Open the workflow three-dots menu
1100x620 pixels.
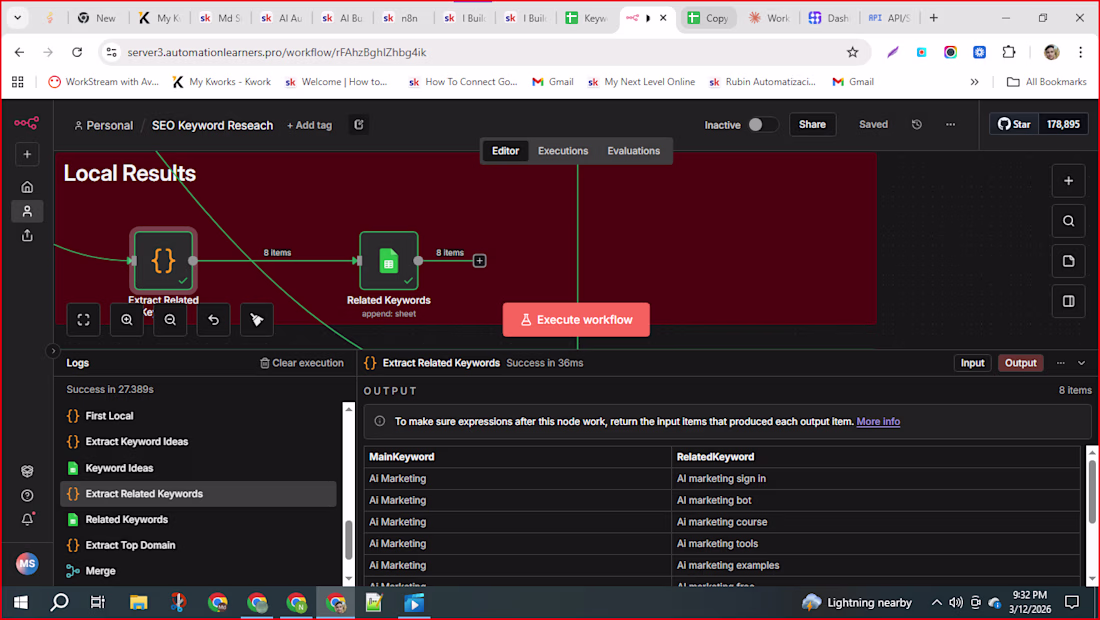[x=951, y=124]
